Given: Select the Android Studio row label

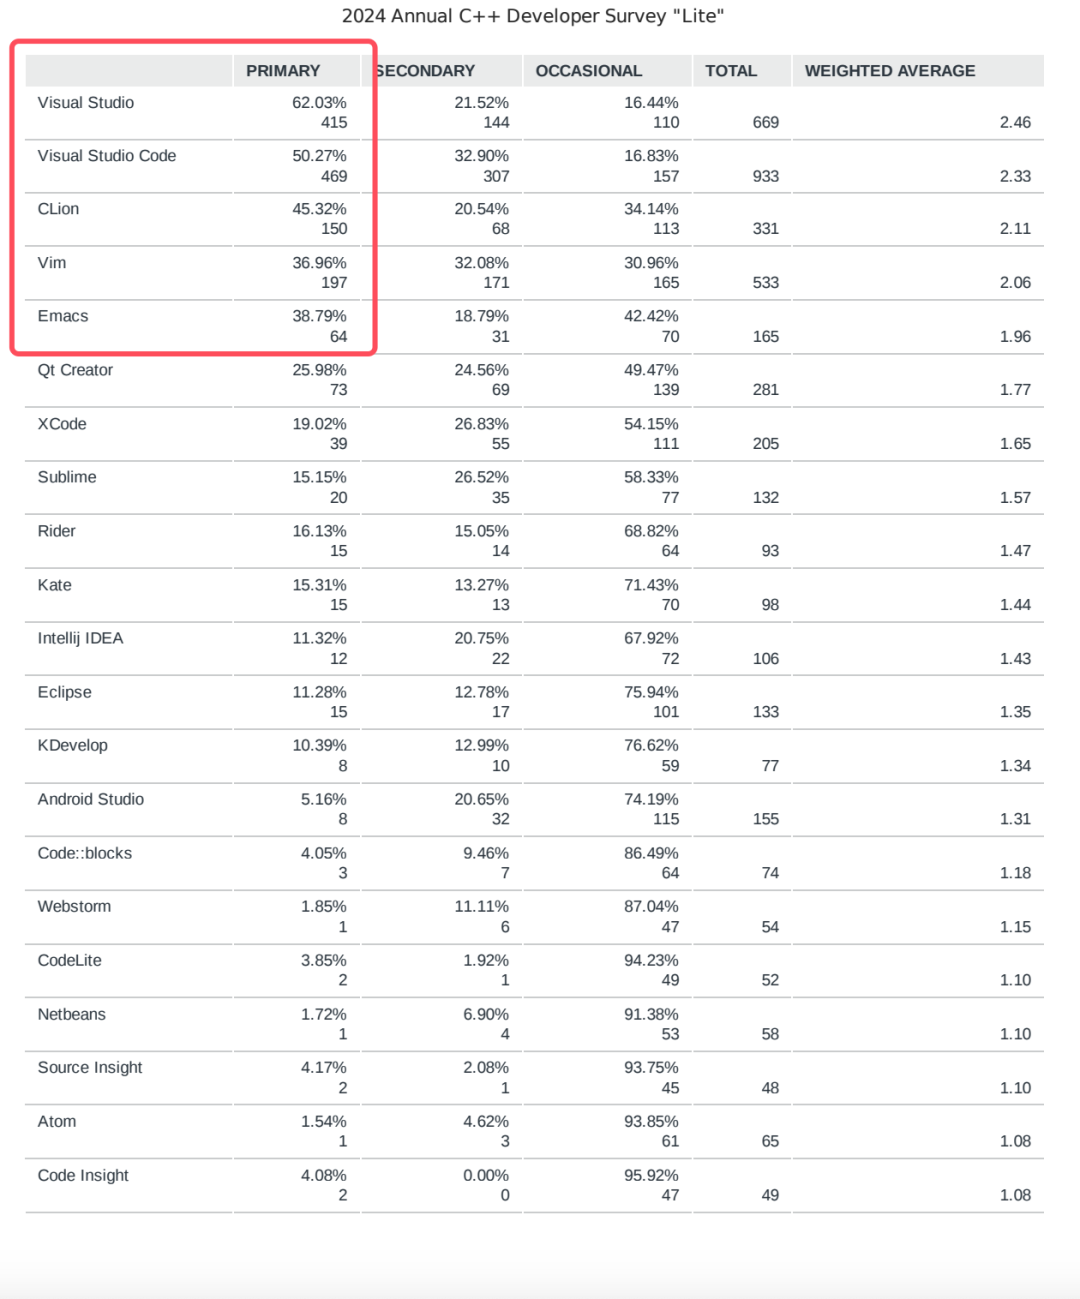Looking at the screenshot, I should point(91,799).
